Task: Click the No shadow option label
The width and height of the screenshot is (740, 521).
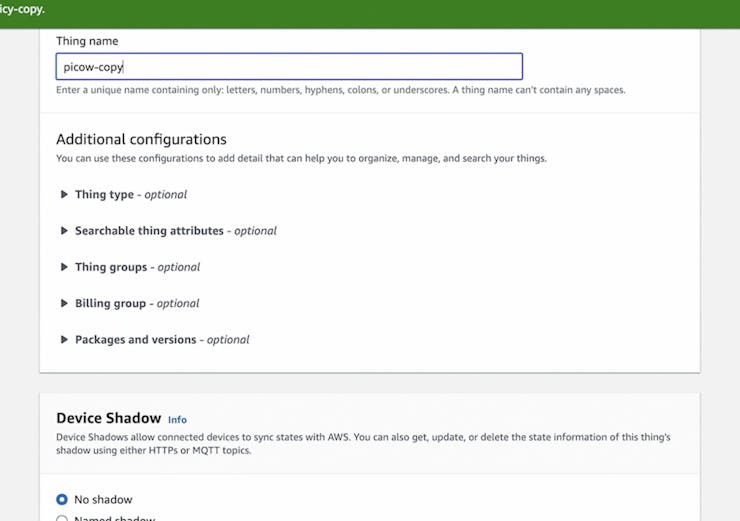Action: [x=103, y=499]
